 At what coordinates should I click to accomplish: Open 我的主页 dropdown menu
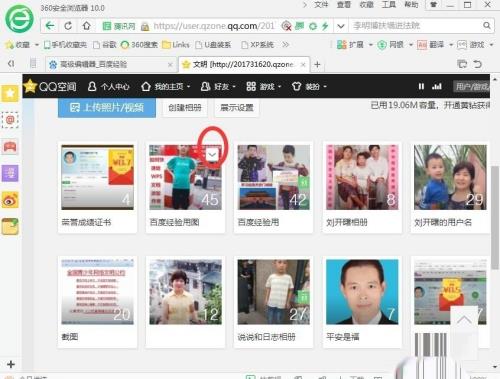pyautogui.click(x=166, y=87)
